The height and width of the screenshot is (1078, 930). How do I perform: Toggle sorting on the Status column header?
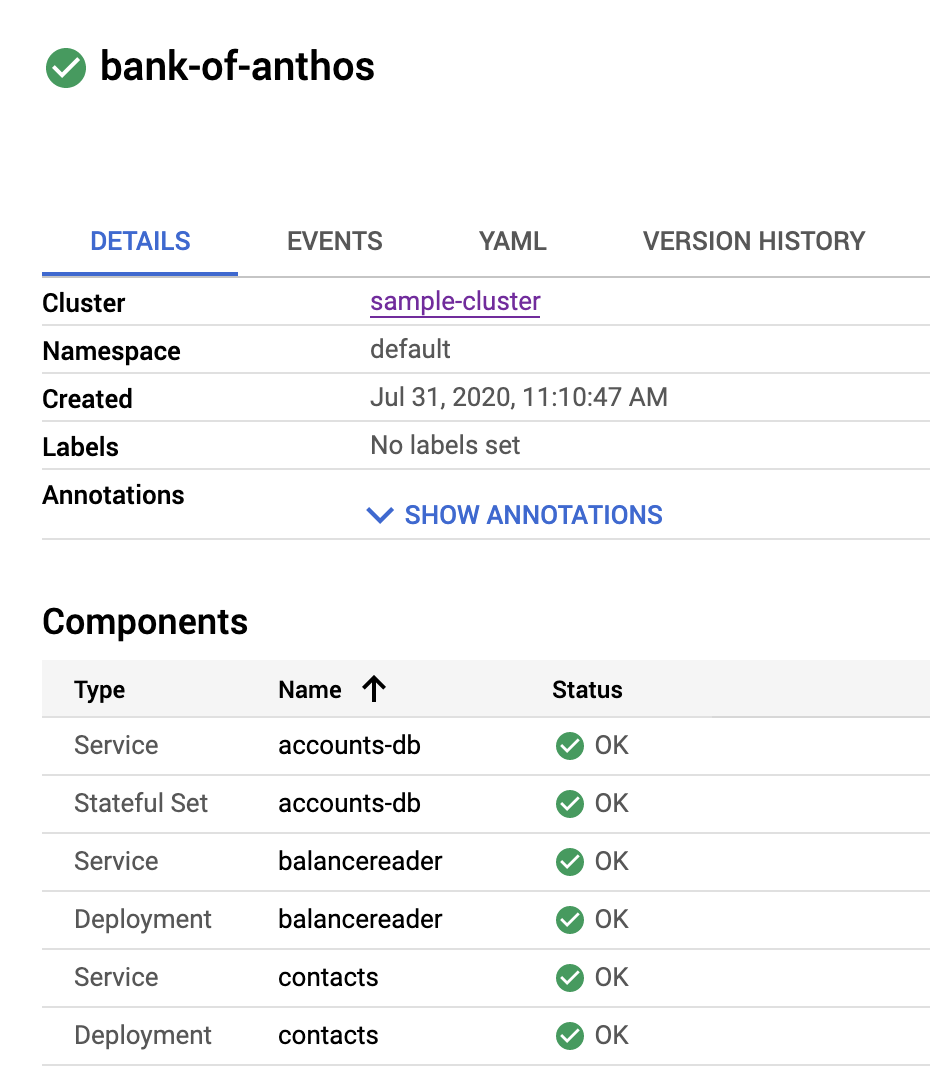(x=587, y=689)
